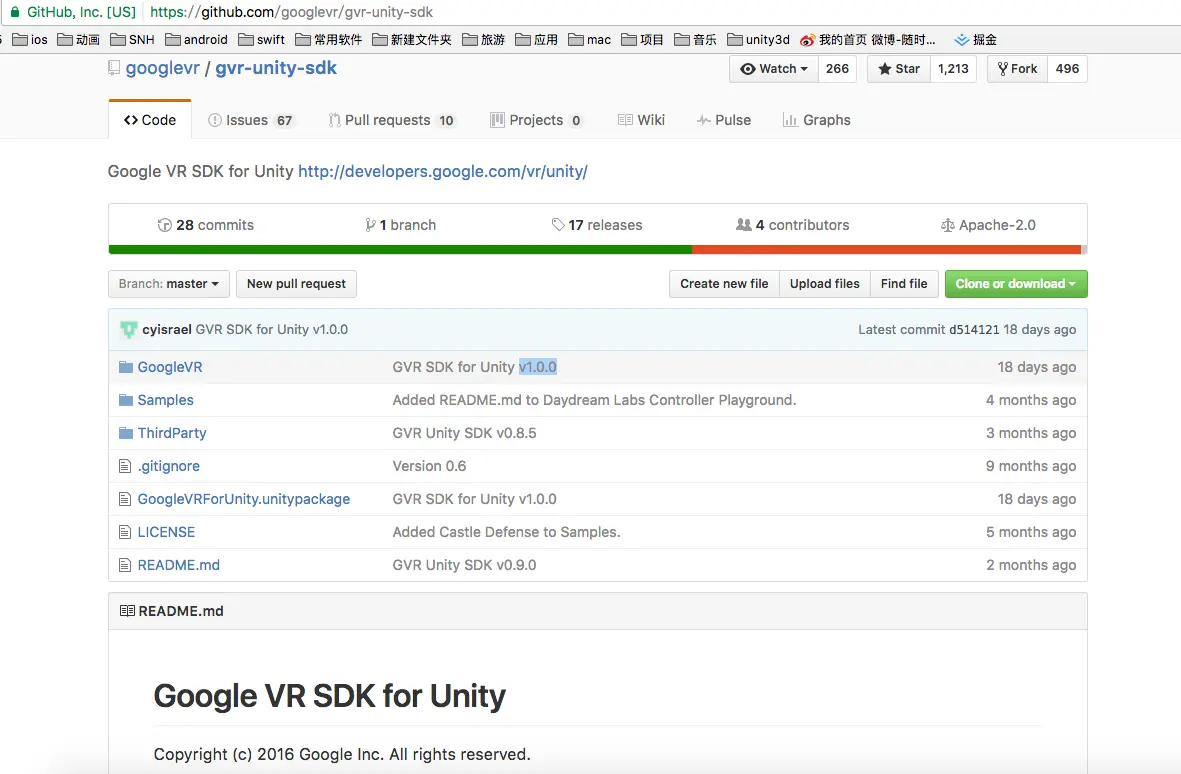Open the 28 commits link

pyautogui.click(x=206, y=225)
